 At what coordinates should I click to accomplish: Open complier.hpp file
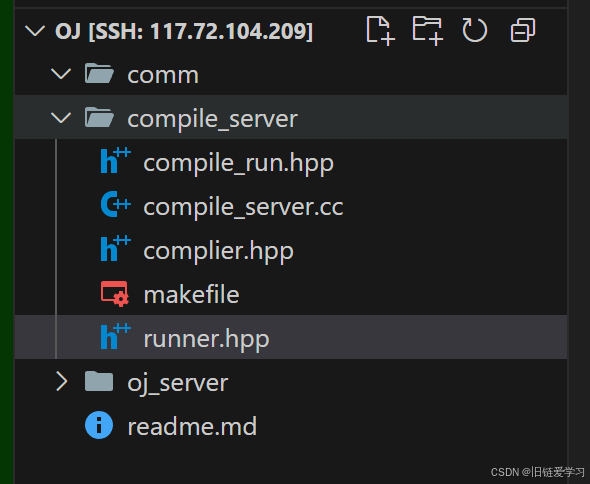218,252
